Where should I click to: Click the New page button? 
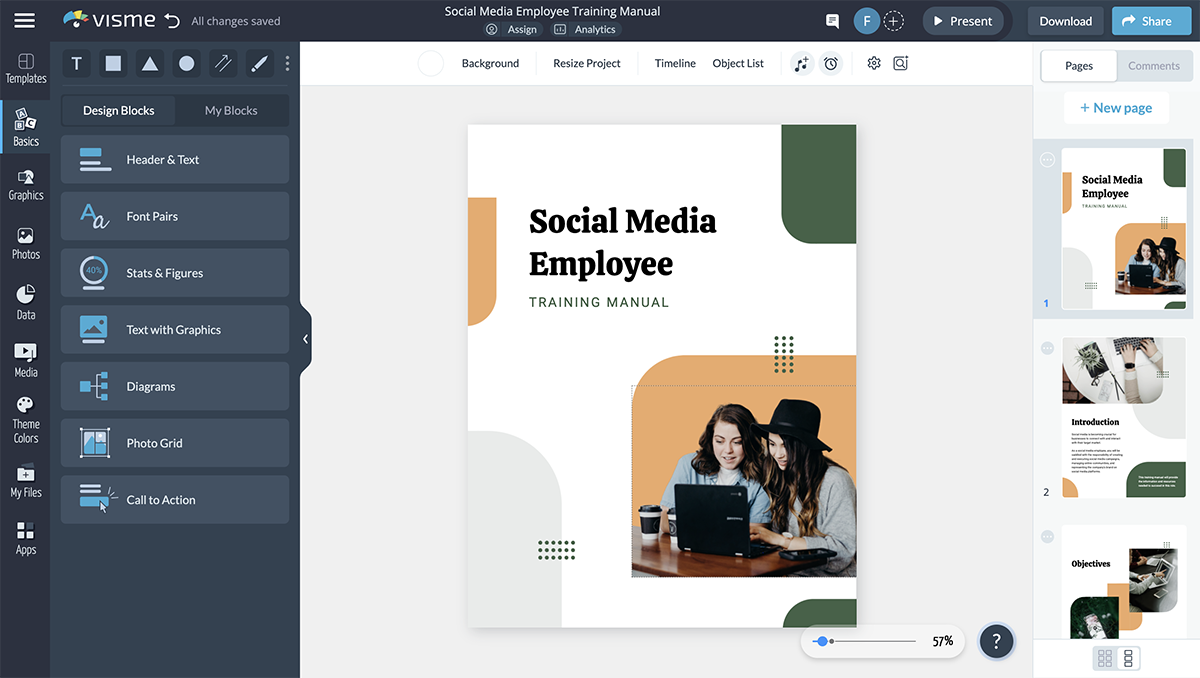[x=1116, y=107]
